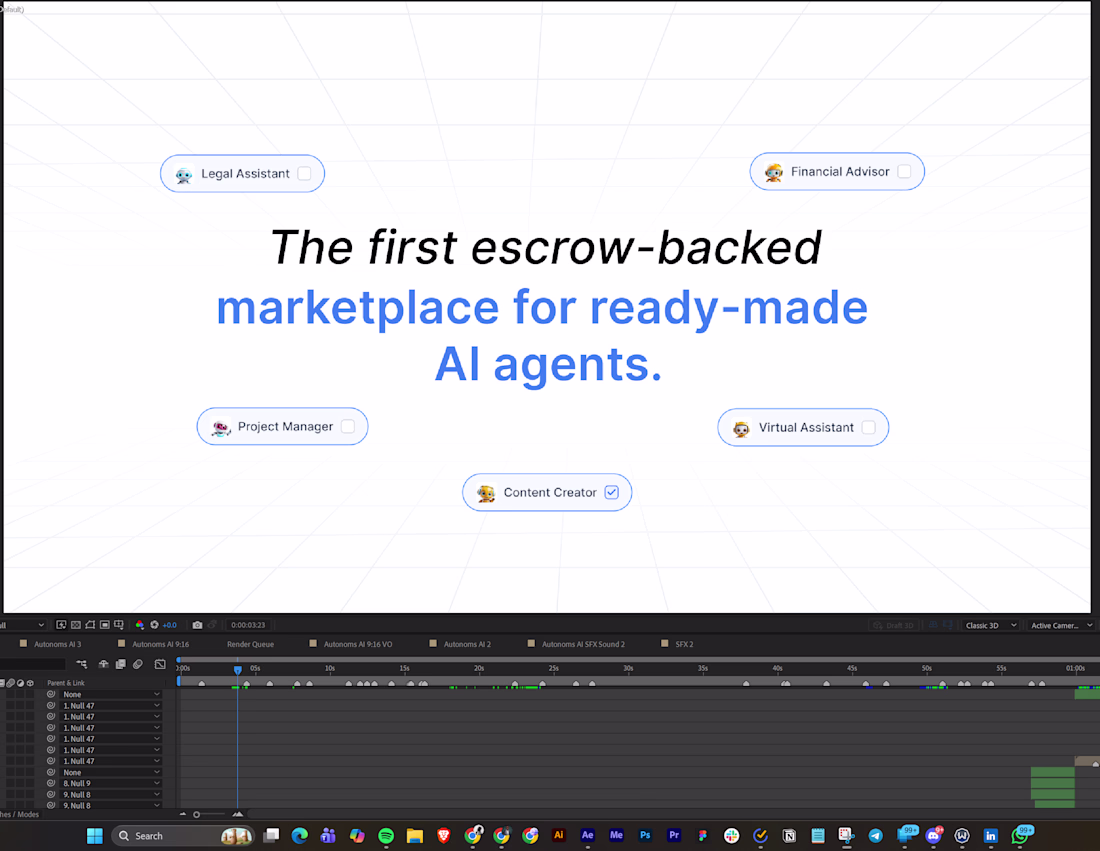This screenshot has height=851, width=1100.
Task: Open the Classic 3D renderer dropdown
Action: pyautogui.click(x=991, y=625)
